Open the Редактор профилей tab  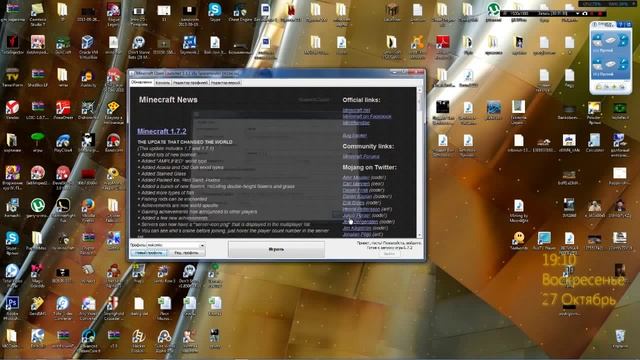(x=190, y=82)
